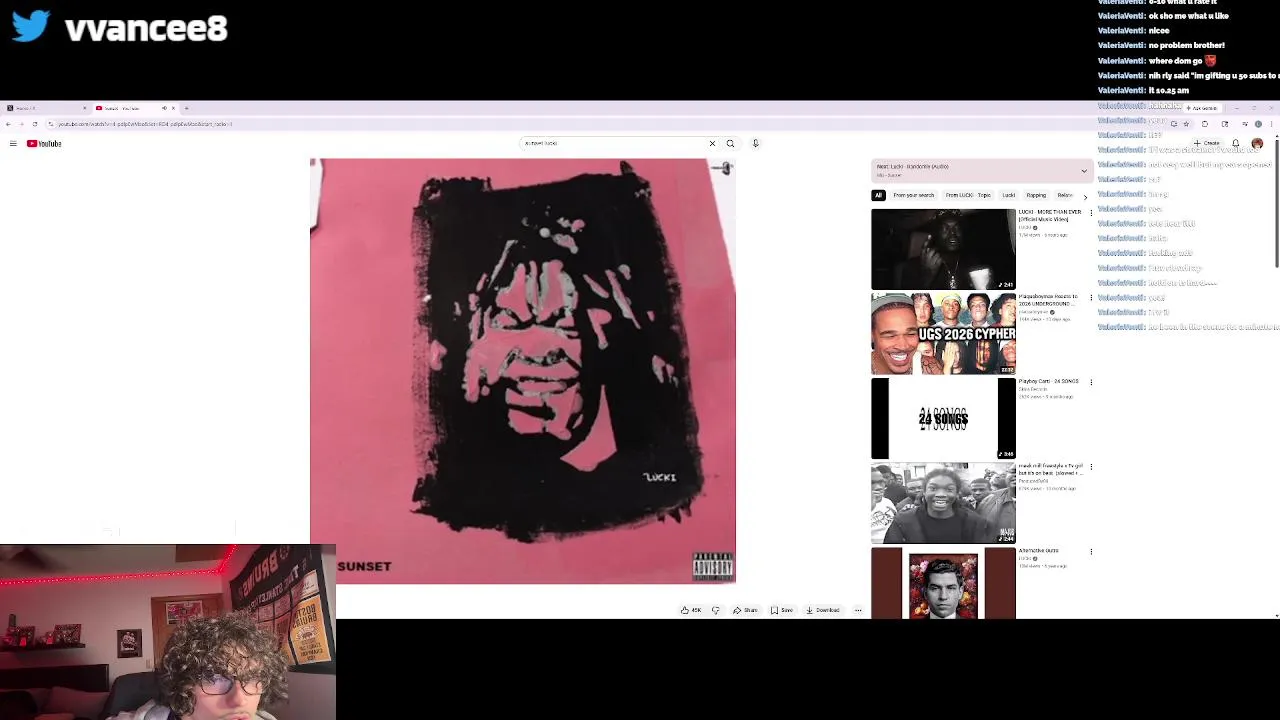Screen dimensions: 1280x720
Task: Click the Sunset album cover video player
Action: pyautogui.click(x=522, y=371)
